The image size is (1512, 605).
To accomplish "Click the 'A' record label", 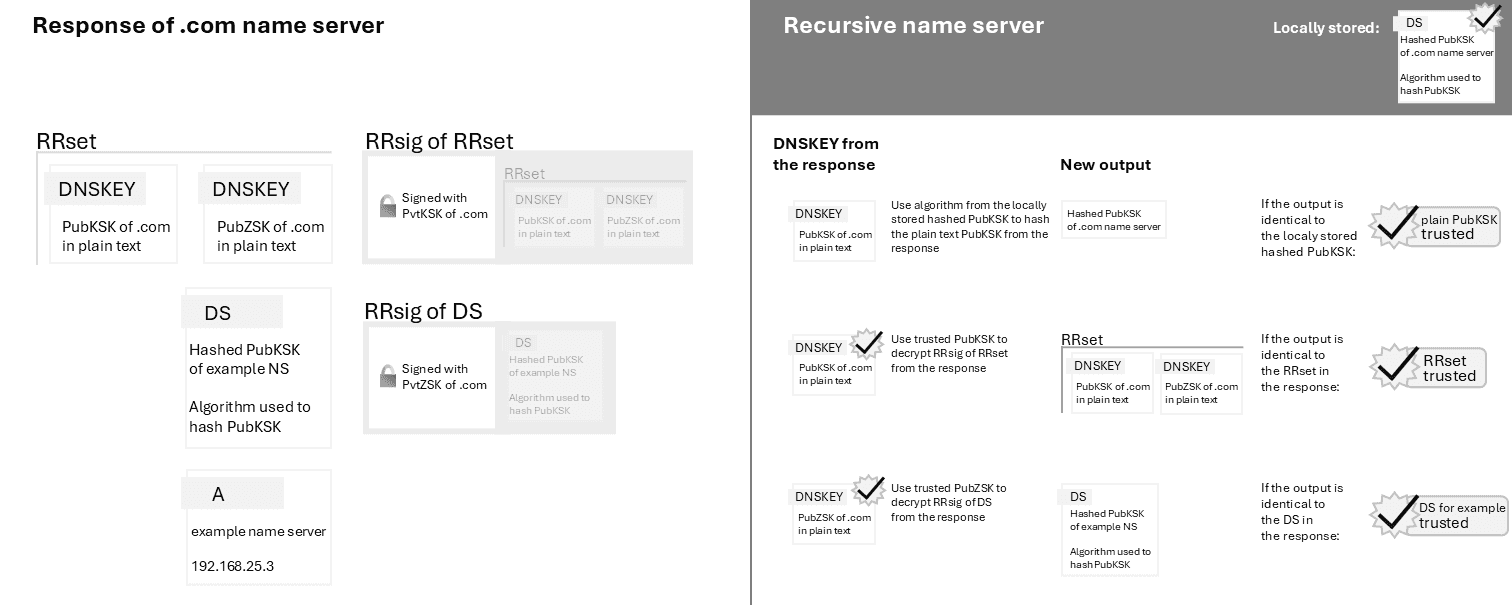I will 232,494.
